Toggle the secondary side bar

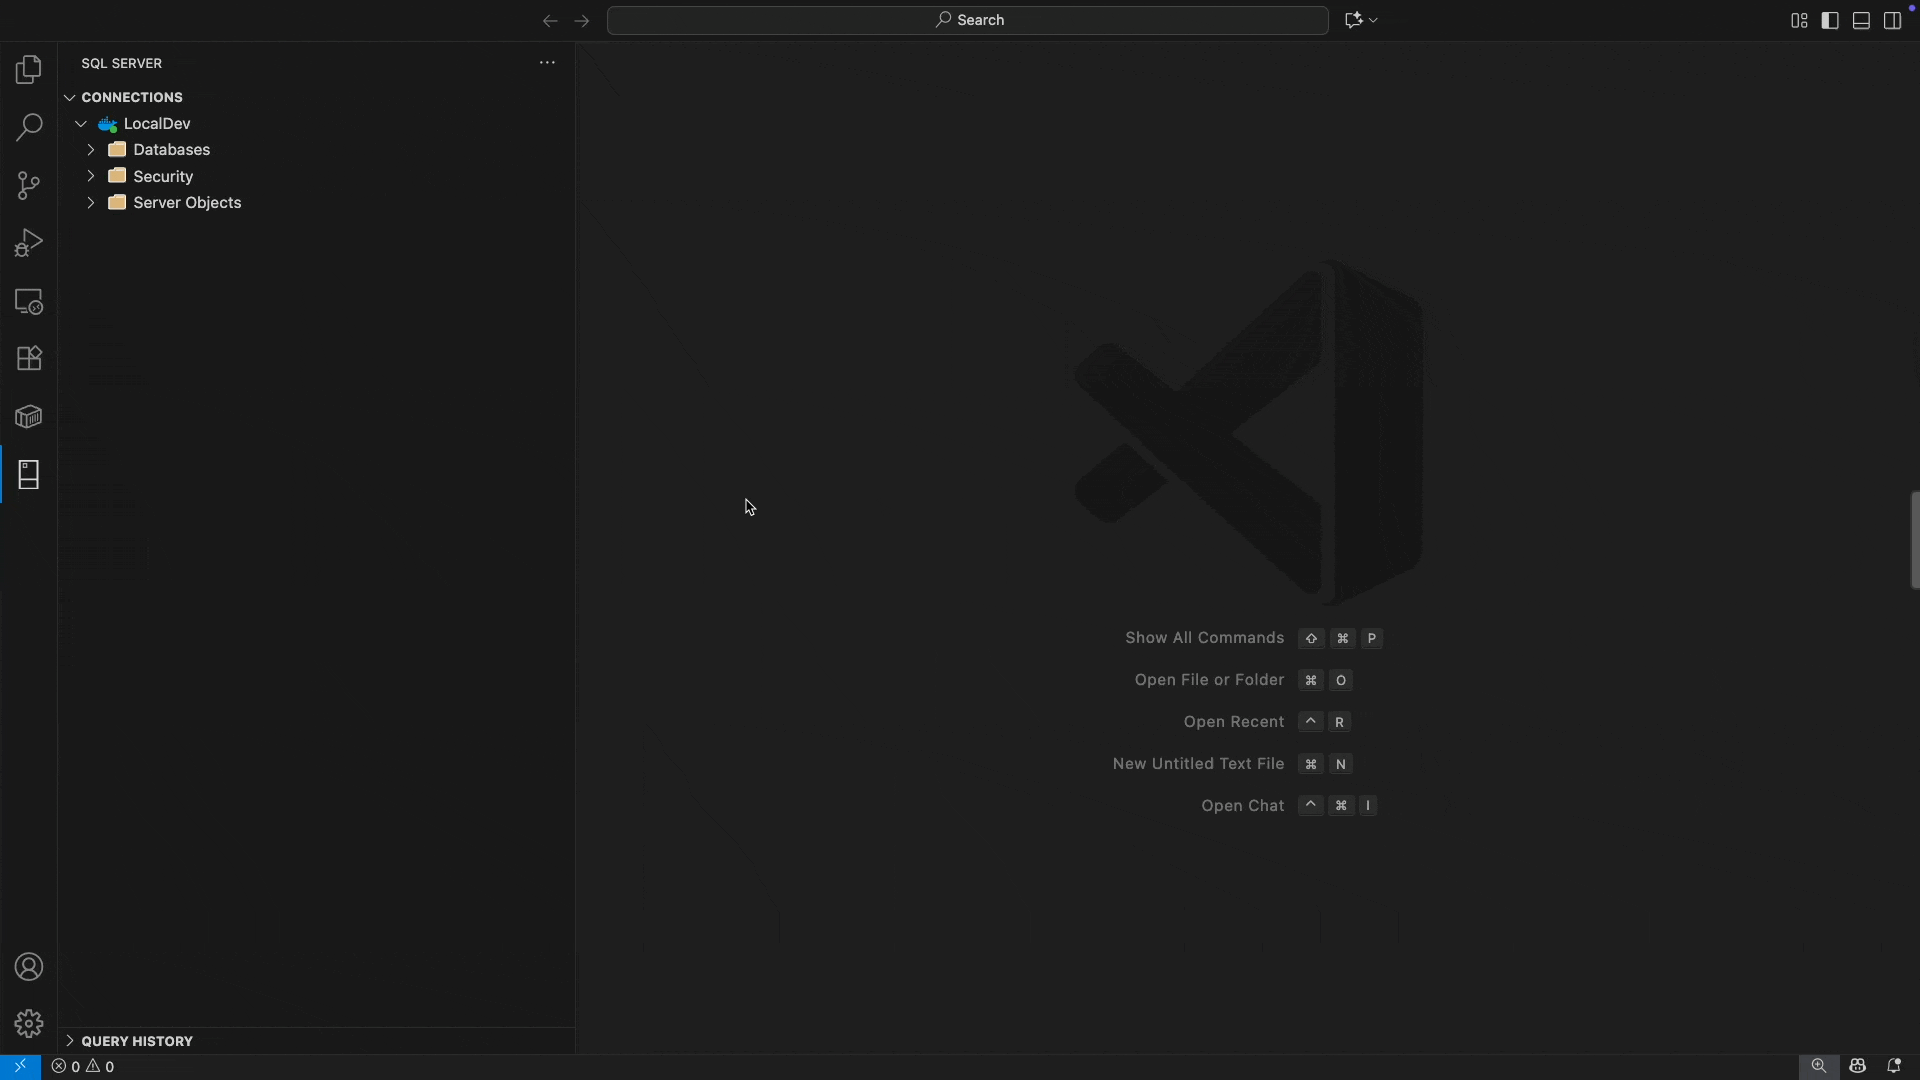tap(1892, 21)
